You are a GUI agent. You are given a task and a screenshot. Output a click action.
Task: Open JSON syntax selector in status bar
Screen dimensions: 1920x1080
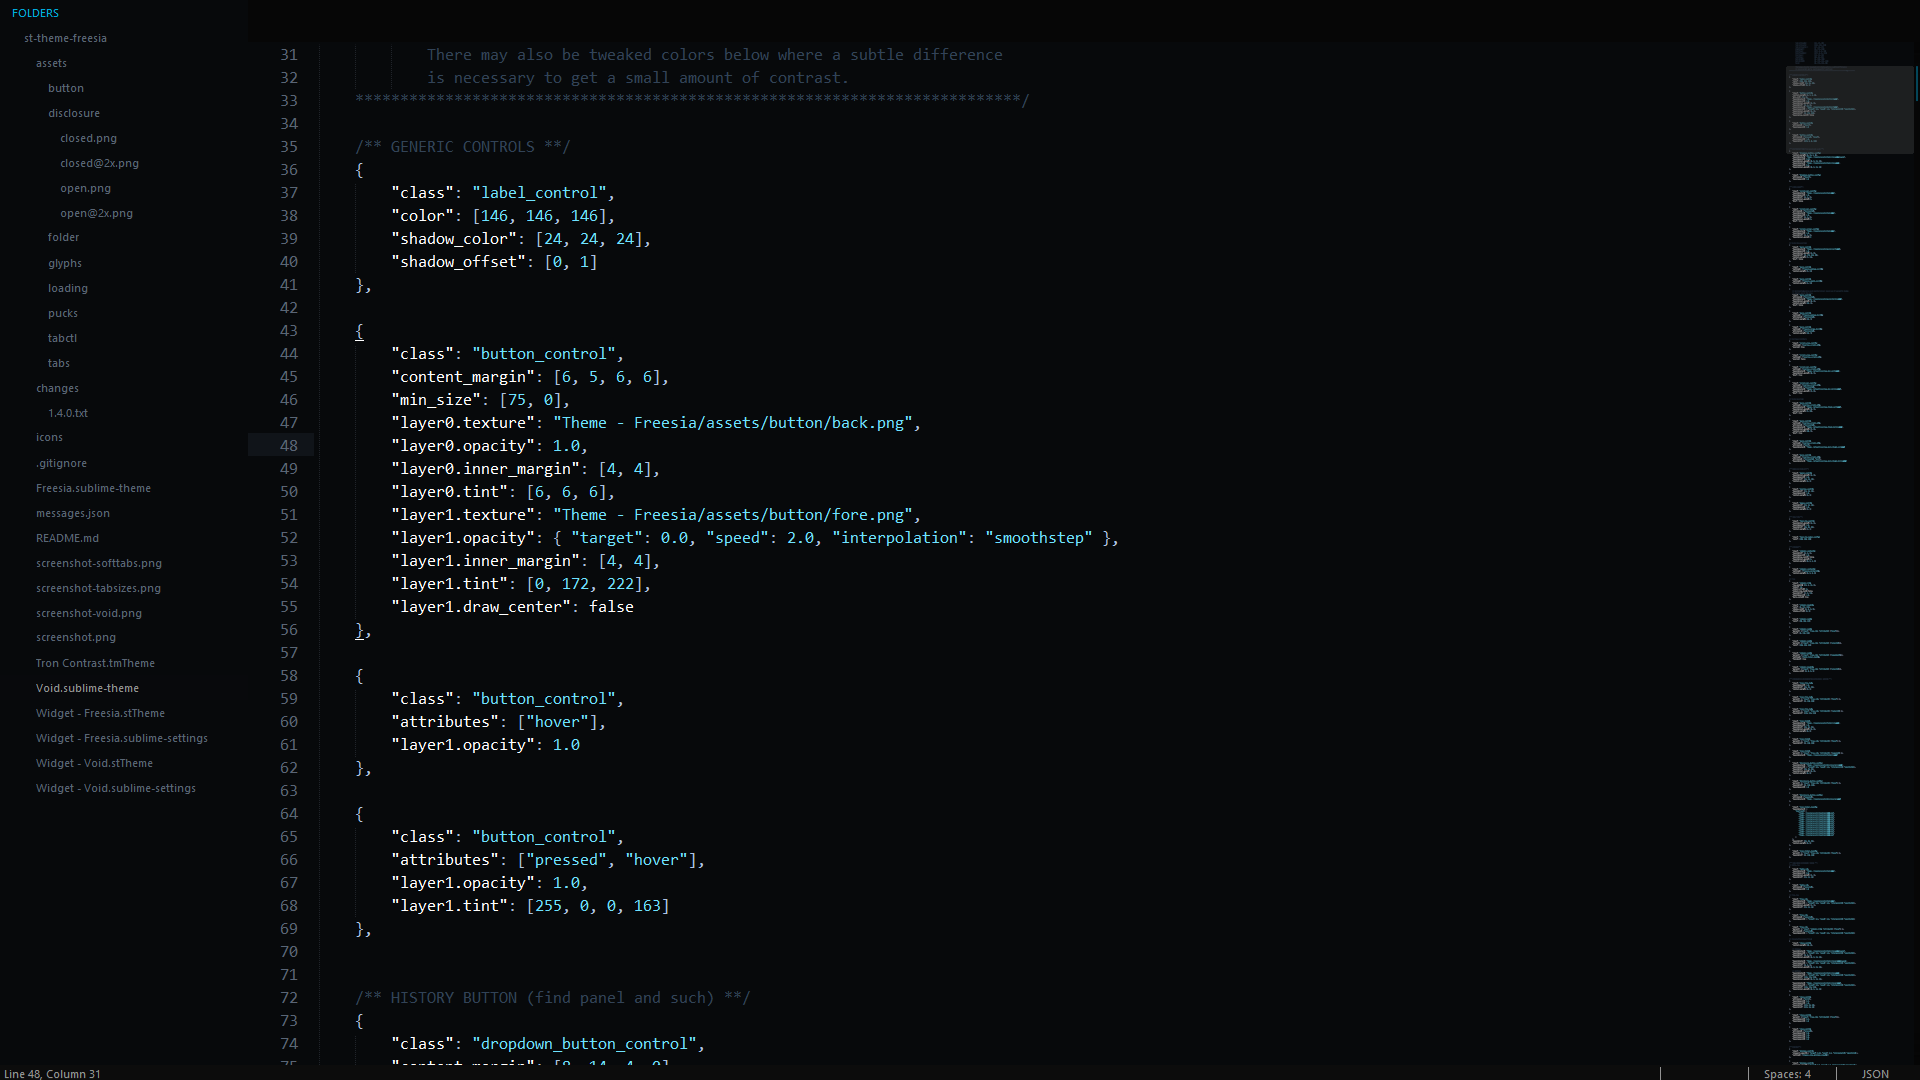point(1875,1074)
